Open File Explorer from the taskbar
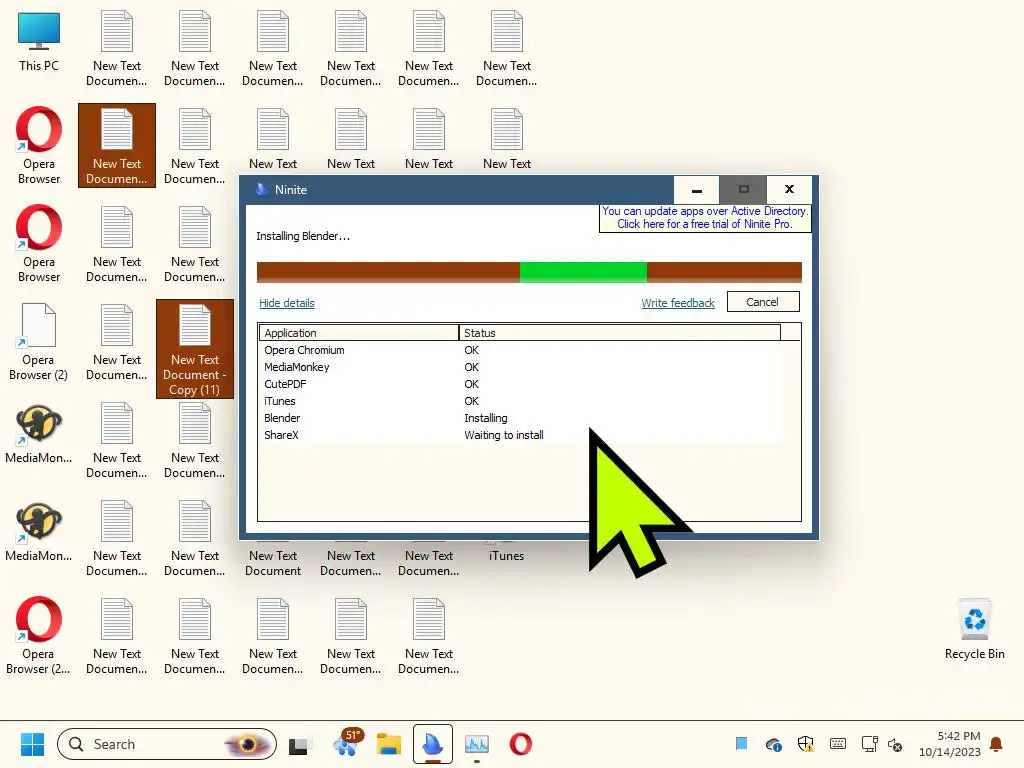This screenshot has height=768, width=1024. [389, 744]
